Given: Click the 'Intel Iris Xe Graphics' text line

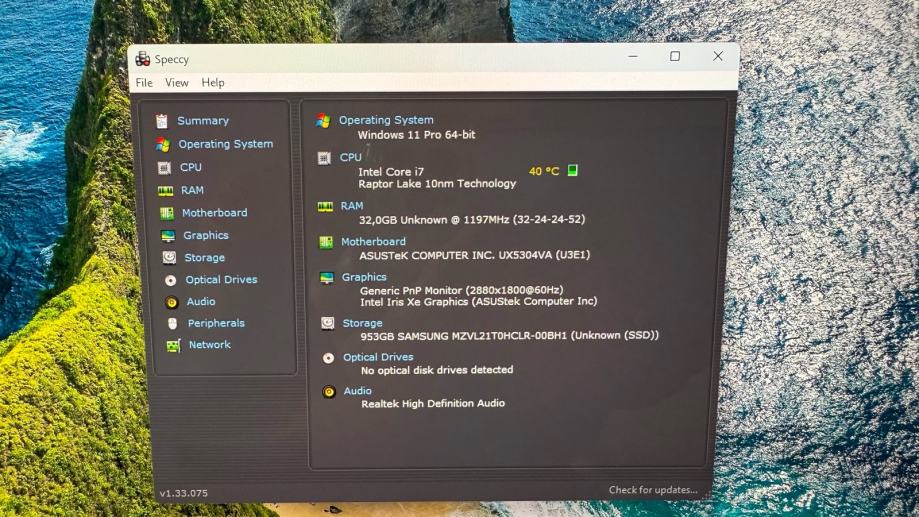Looking at the screenshot, I should [479, 302].
